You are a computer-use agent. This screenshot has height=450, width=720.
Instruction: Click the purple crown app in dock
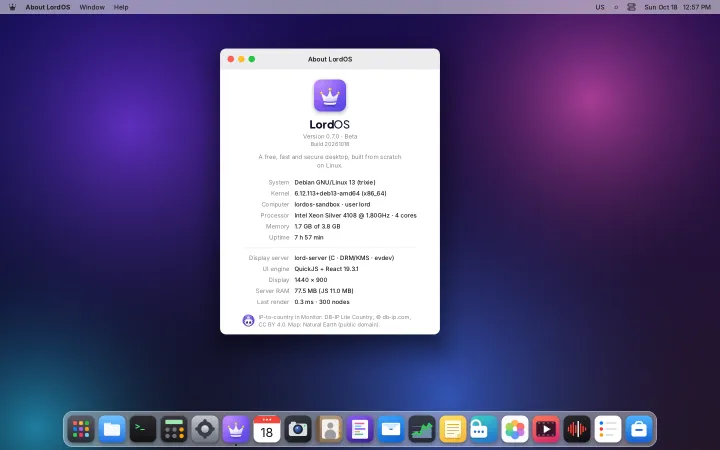236,429
